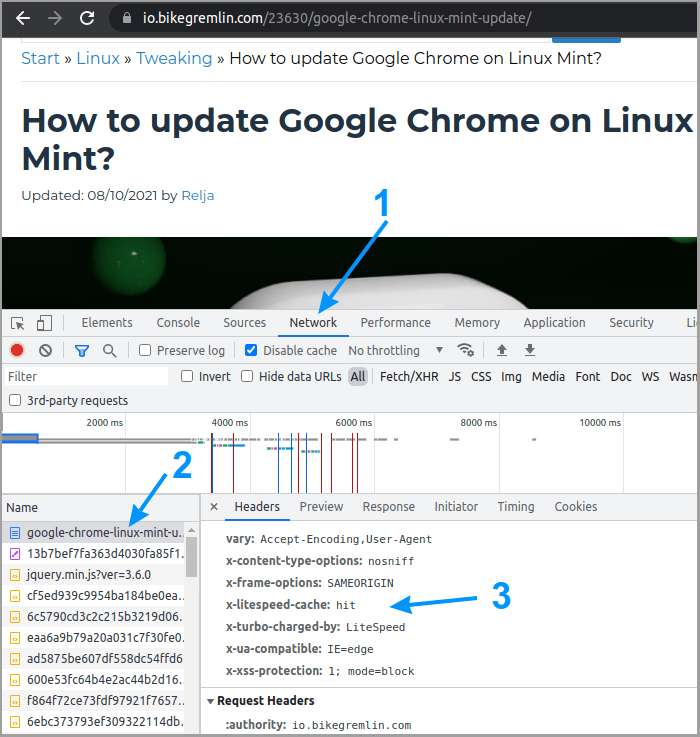Click script icon beside f864f72ce73fdf97921f7657
Screen dimensions: 700x737
pos(15,701)
